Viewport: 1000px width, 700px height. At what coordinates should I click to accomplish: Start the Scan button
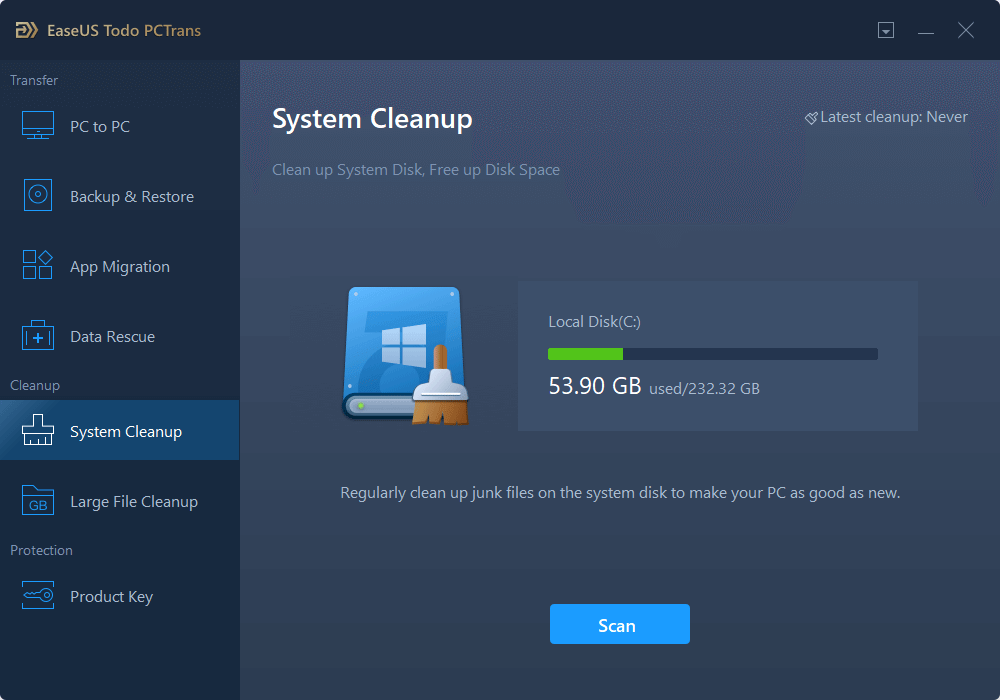[x=619, y=624]
